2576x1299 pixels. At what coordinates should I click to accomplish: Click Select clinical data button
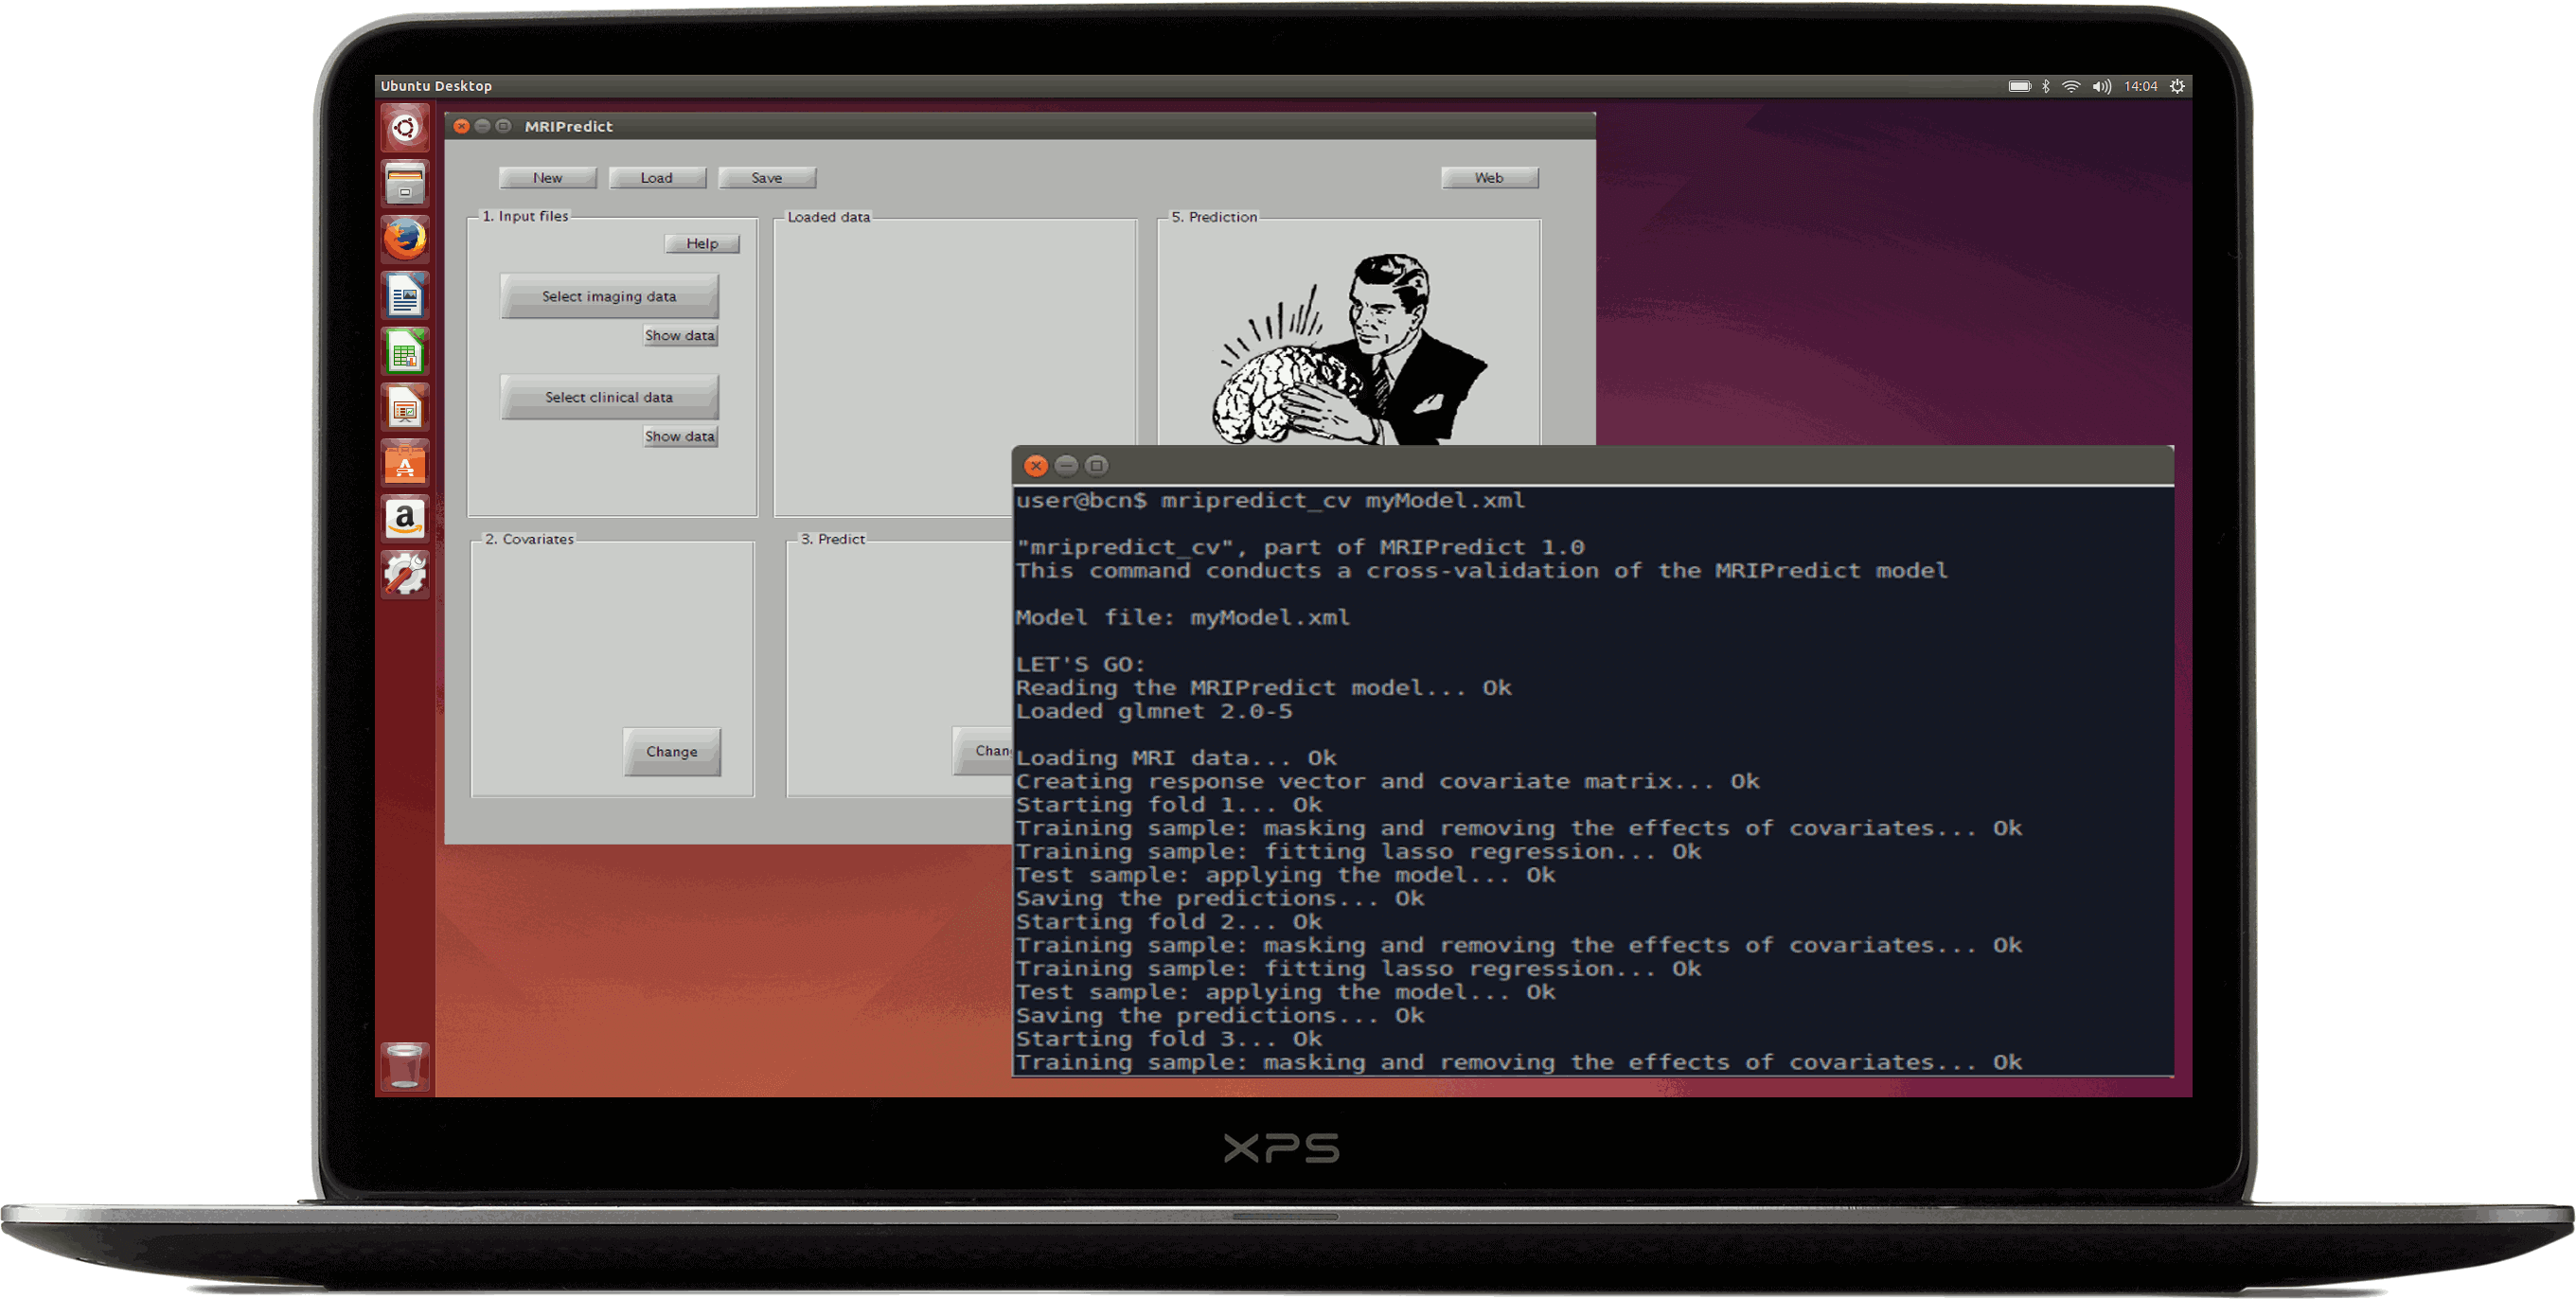coord(609,398)
